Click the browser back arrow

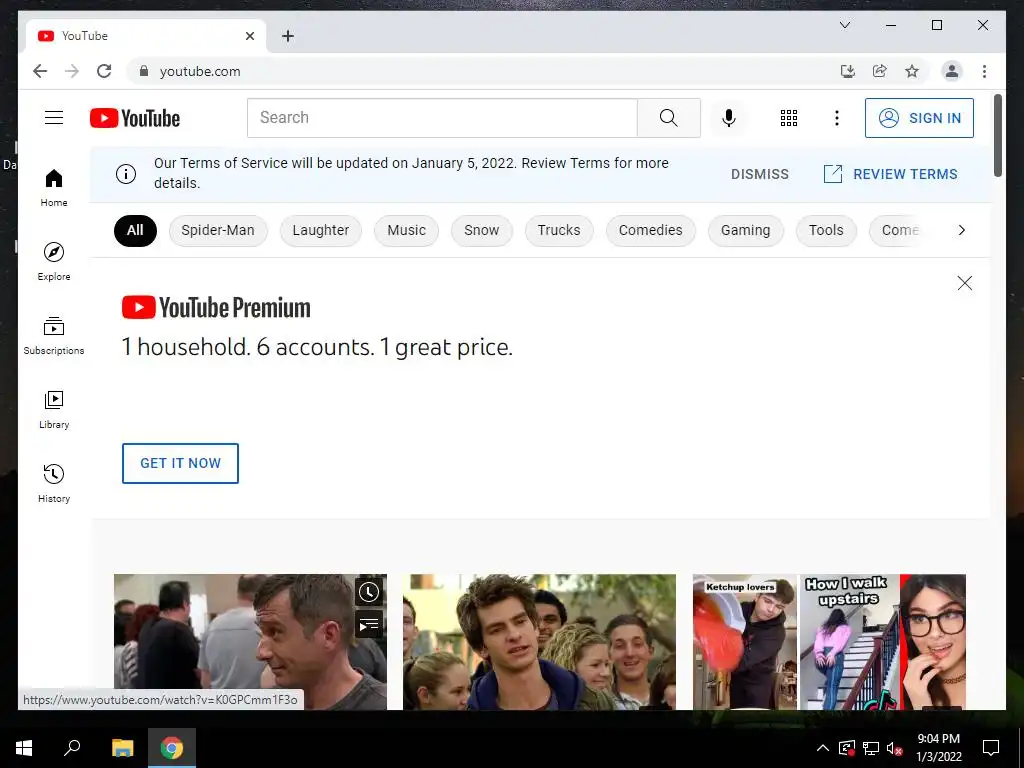pos(40,71)
